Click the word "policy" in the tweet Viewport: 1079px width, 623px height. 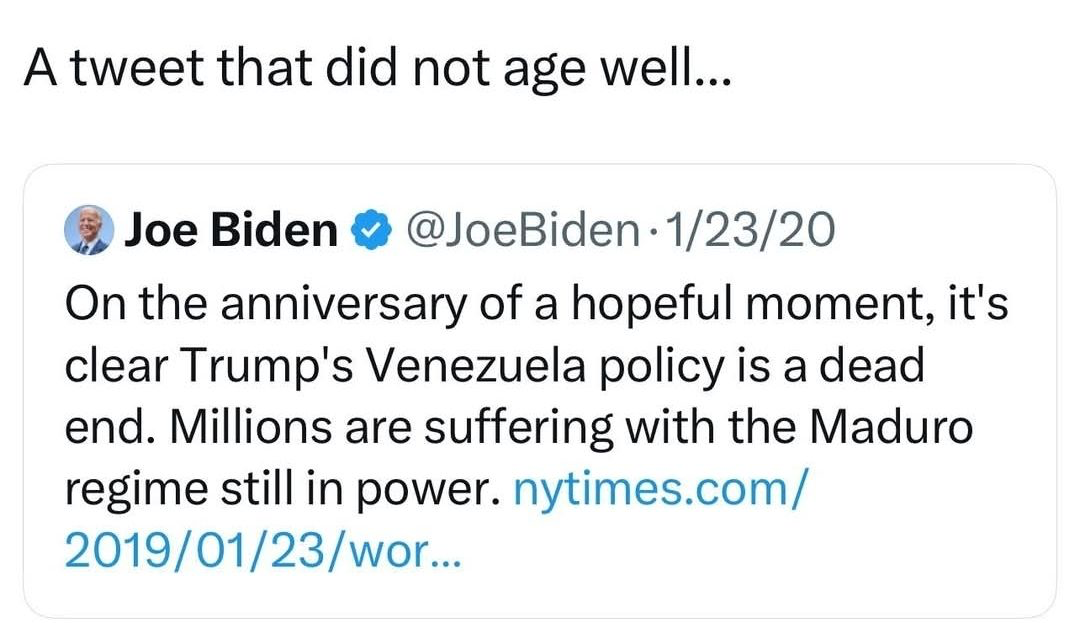click(660, 367)
